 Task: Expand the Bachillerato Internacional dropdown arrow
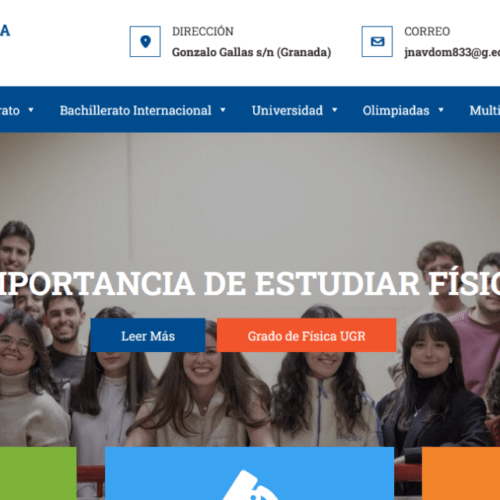pos(223,110)
